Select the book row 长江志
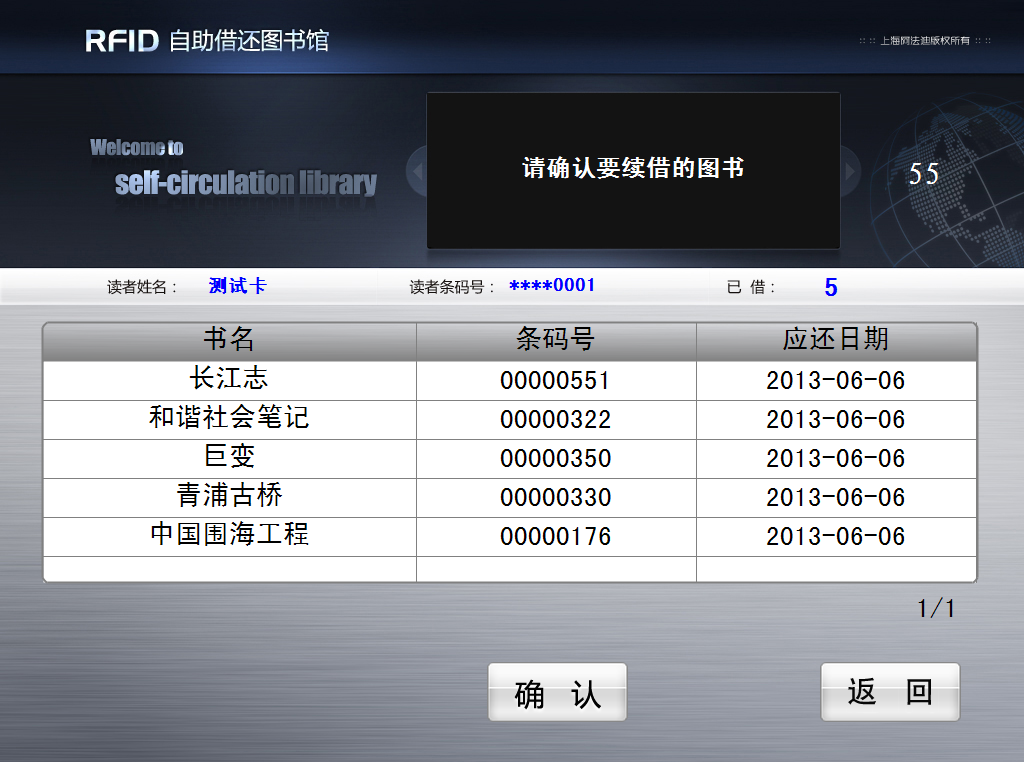Image resolution: width=1024 pixels, height=762 pixels. [228, 380]
